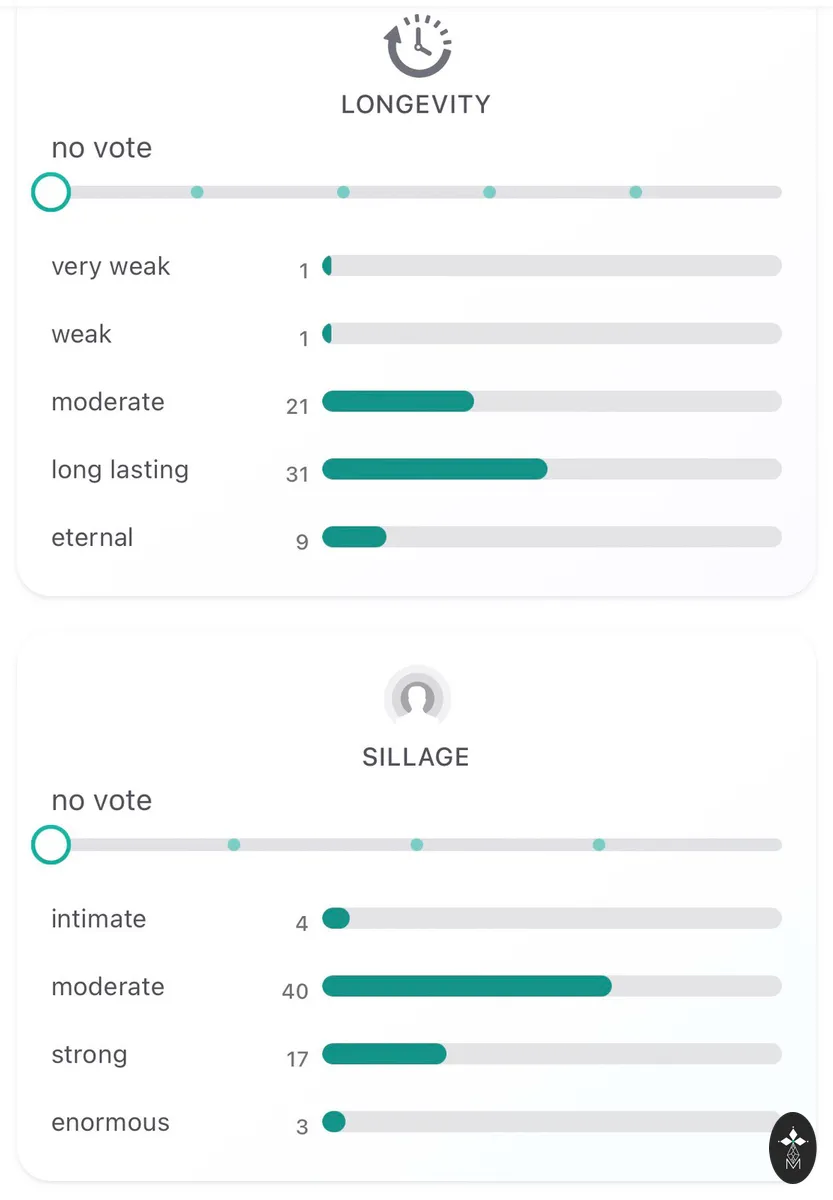833x1200 pixels.
Task: Set Sillage slider to second dot
Action: tap(234, 845)
